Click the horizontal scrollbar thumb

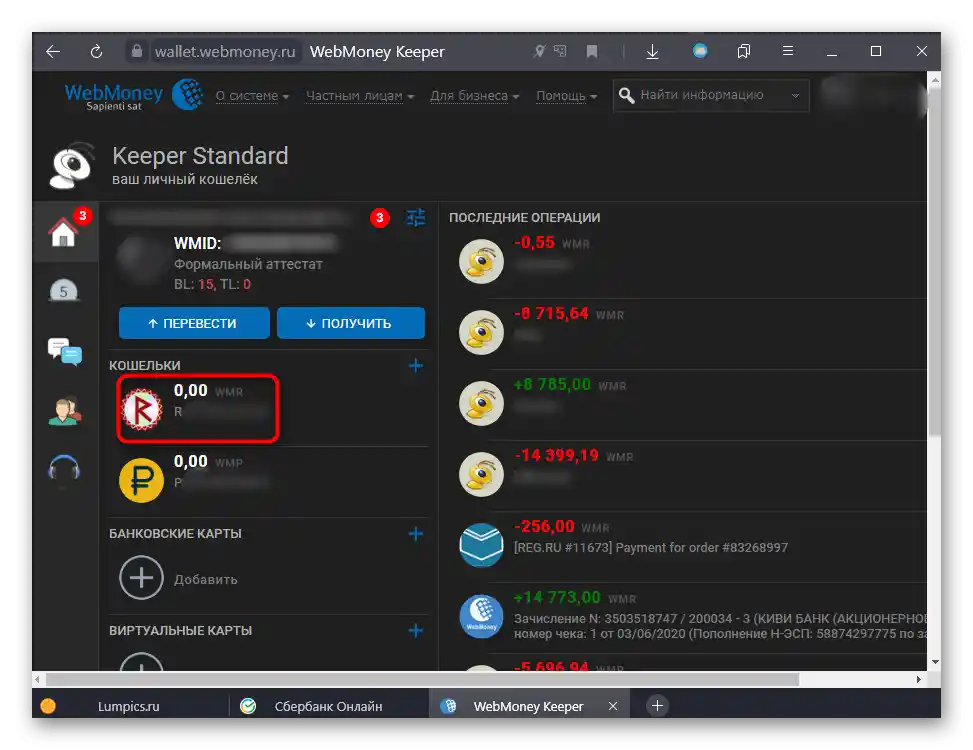click(x=422, y=679)
